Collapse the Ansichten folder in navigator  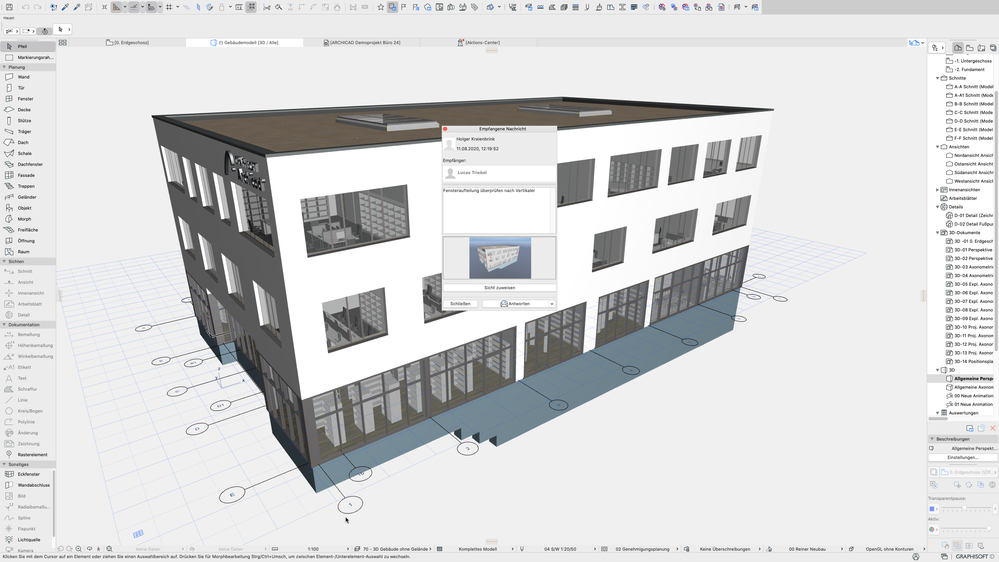click(937, 147)
